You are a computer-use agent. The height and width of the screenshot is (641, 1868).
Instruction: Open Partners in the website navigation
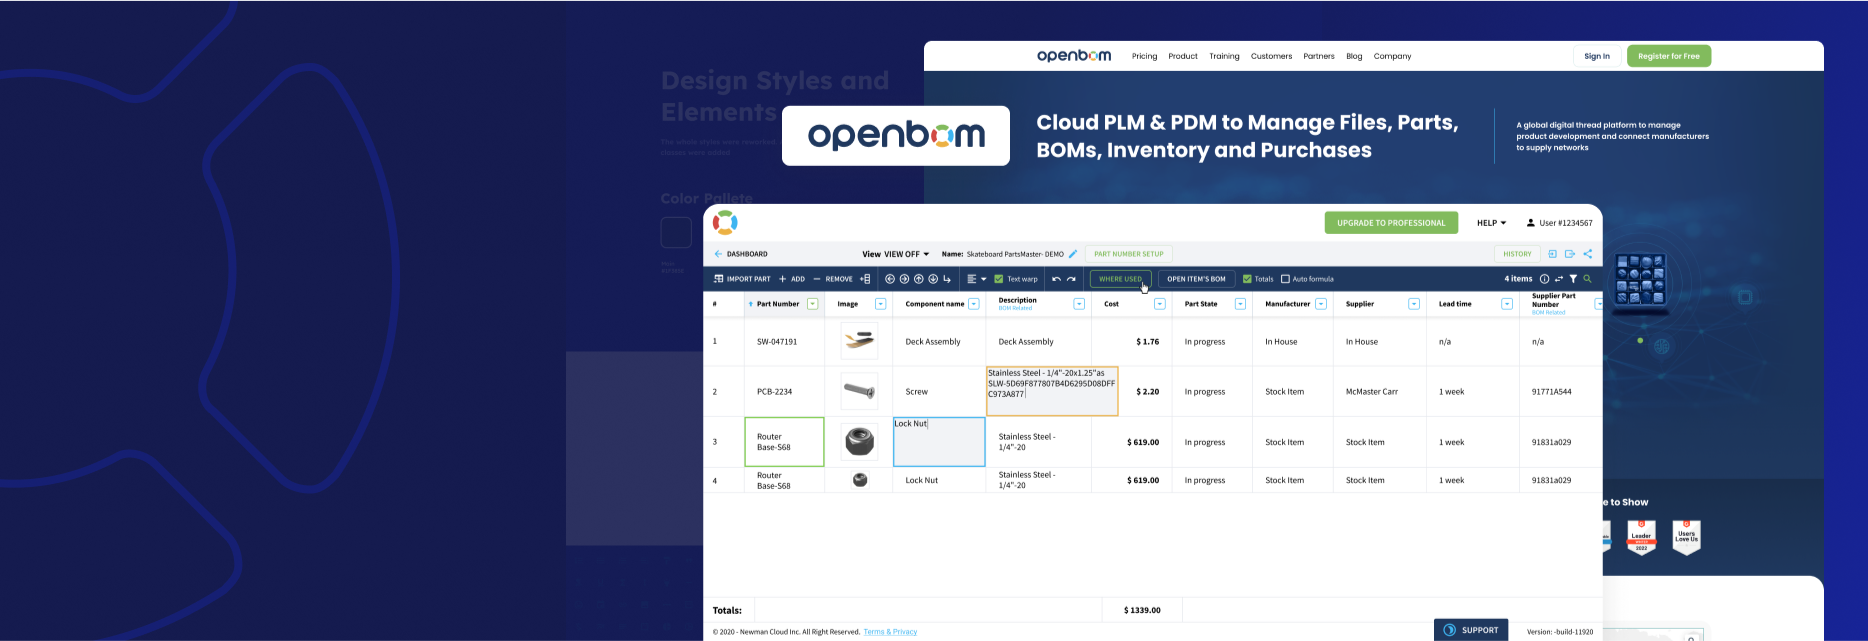tap(1319, 56)
